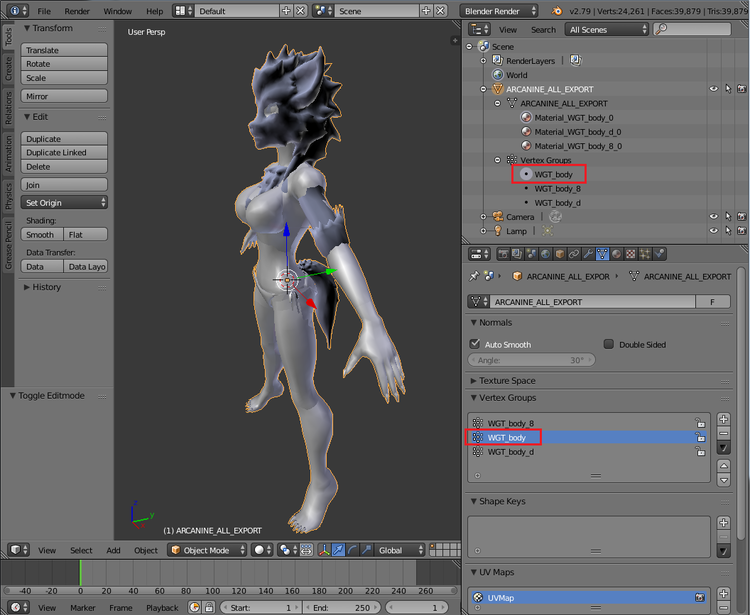The image size is (750, 615).
Task: Open the Material properties tab icon
Action: pyautogui.click(x=617, y=254)
